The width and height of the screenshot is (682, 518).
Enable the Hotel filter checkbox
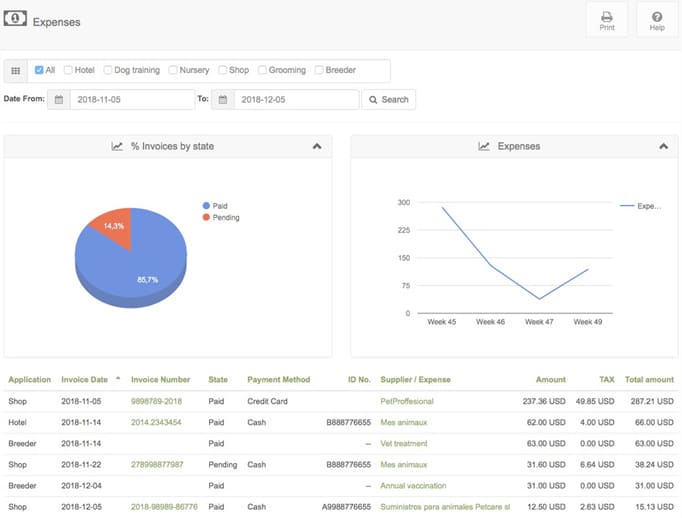tap(68, 70)
